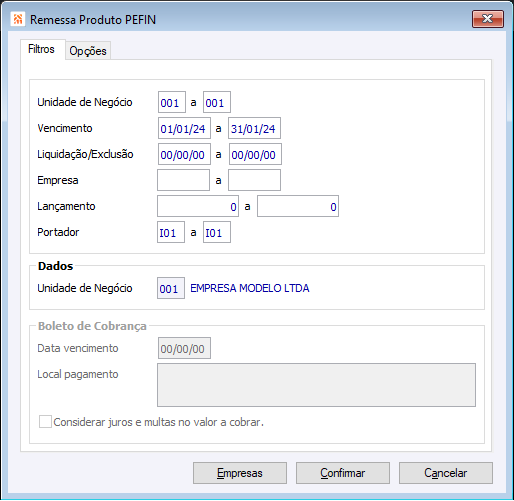Click the Lançamento starting value field
Viewport: 514px width, 501px height.
(198, 206)
